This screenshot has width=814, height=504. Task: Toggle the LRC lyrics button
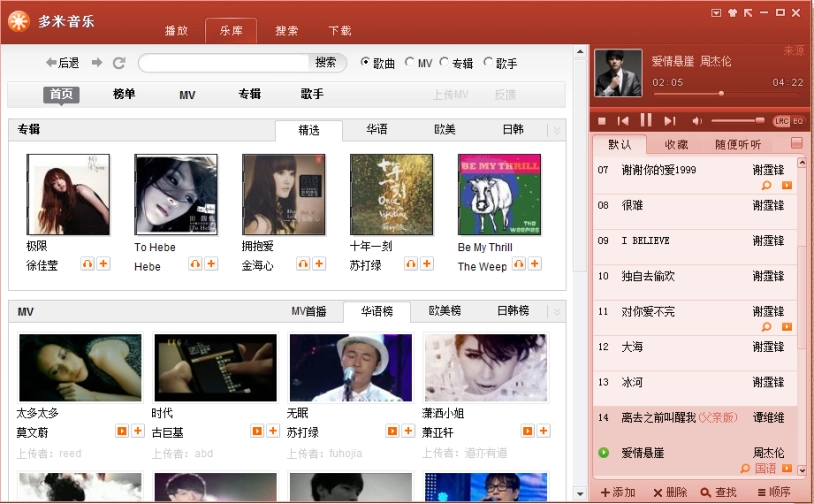[x=781, y=121]
